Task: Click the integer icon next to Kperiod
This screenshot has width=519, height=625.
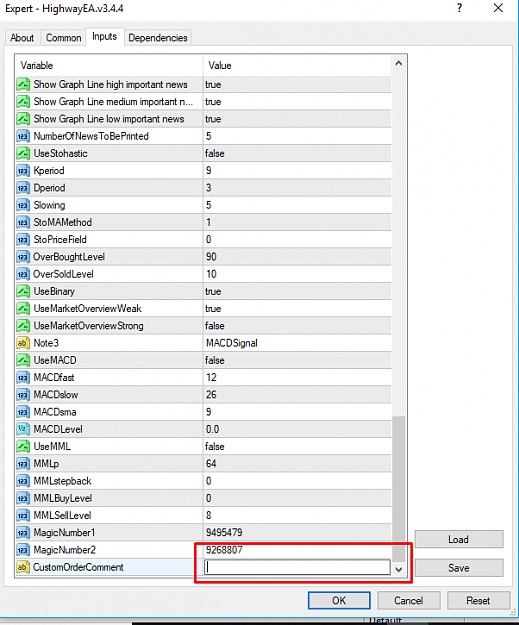Action: pyautogui.click(x=23, y=171)
